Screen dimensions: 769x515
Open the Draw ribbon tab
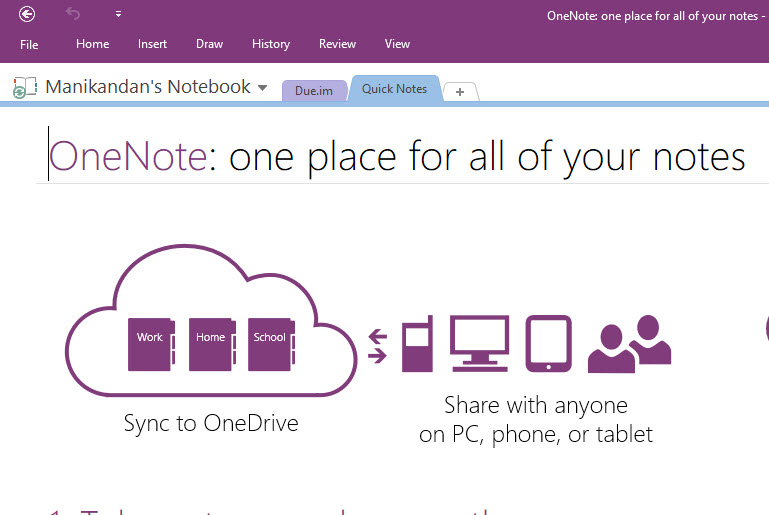coord(209,44)
